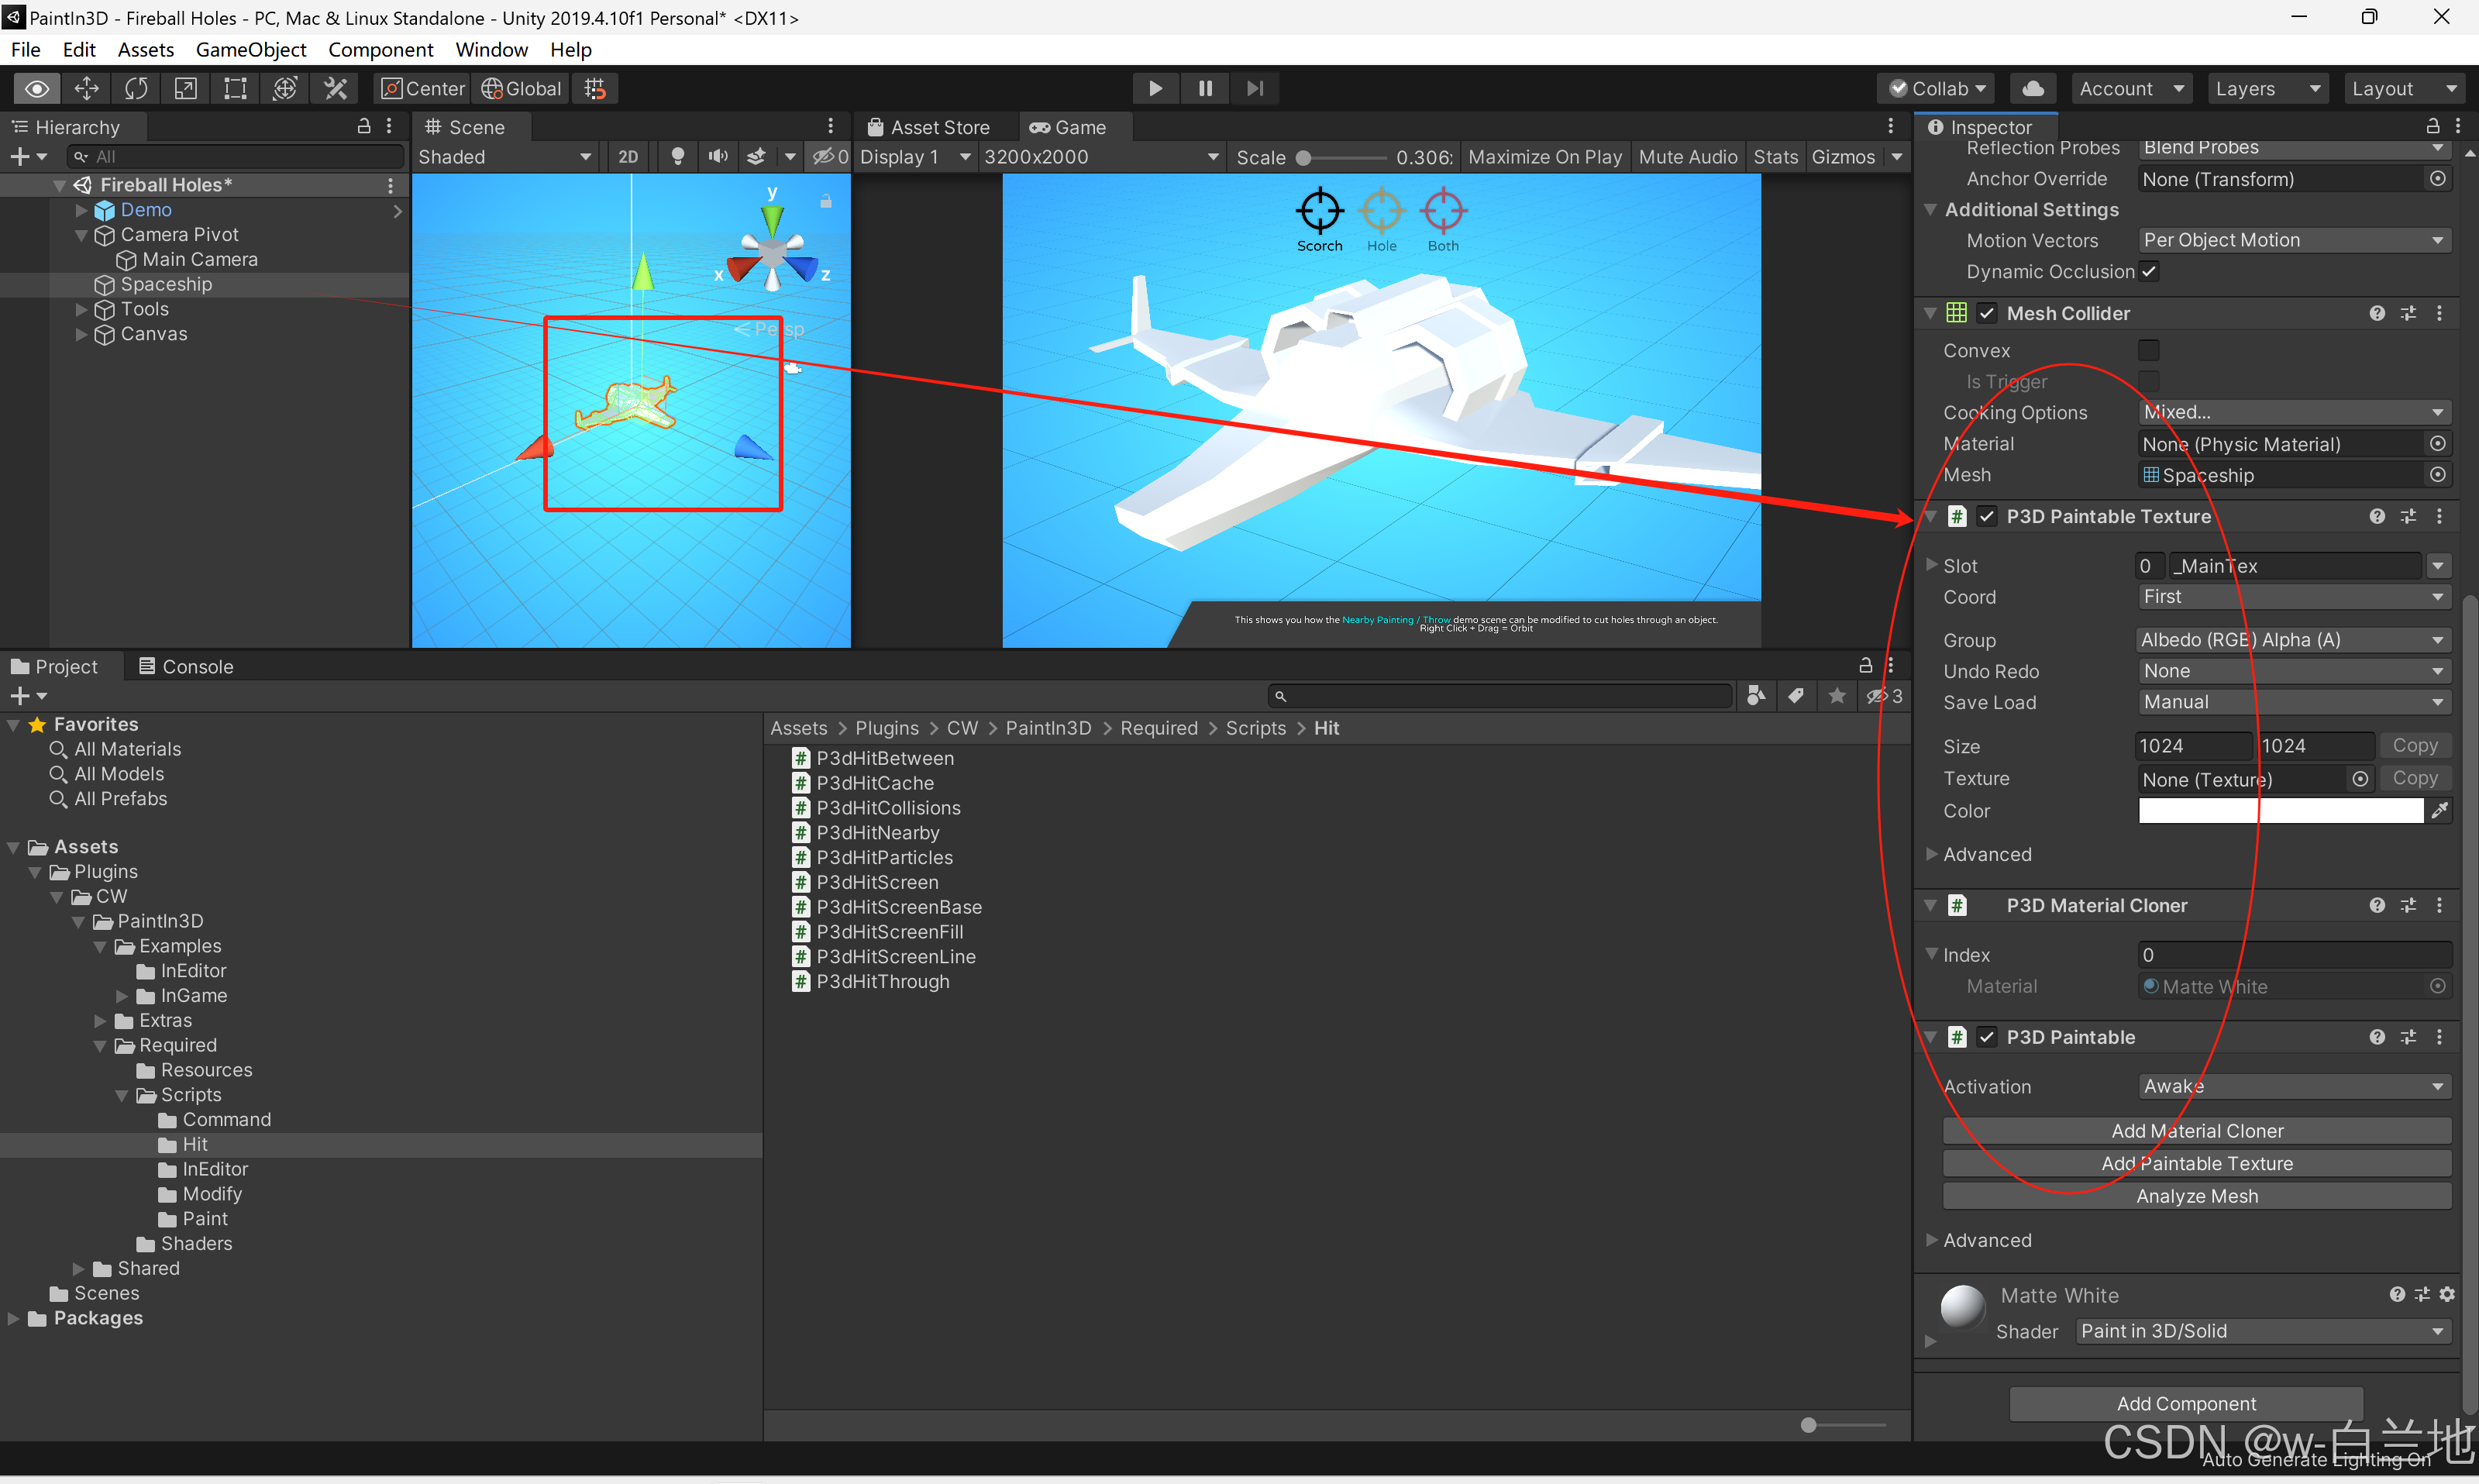Select the Rect Transform tool
The width and height of the screenshot is (2479, 1484).
(235, 89)
